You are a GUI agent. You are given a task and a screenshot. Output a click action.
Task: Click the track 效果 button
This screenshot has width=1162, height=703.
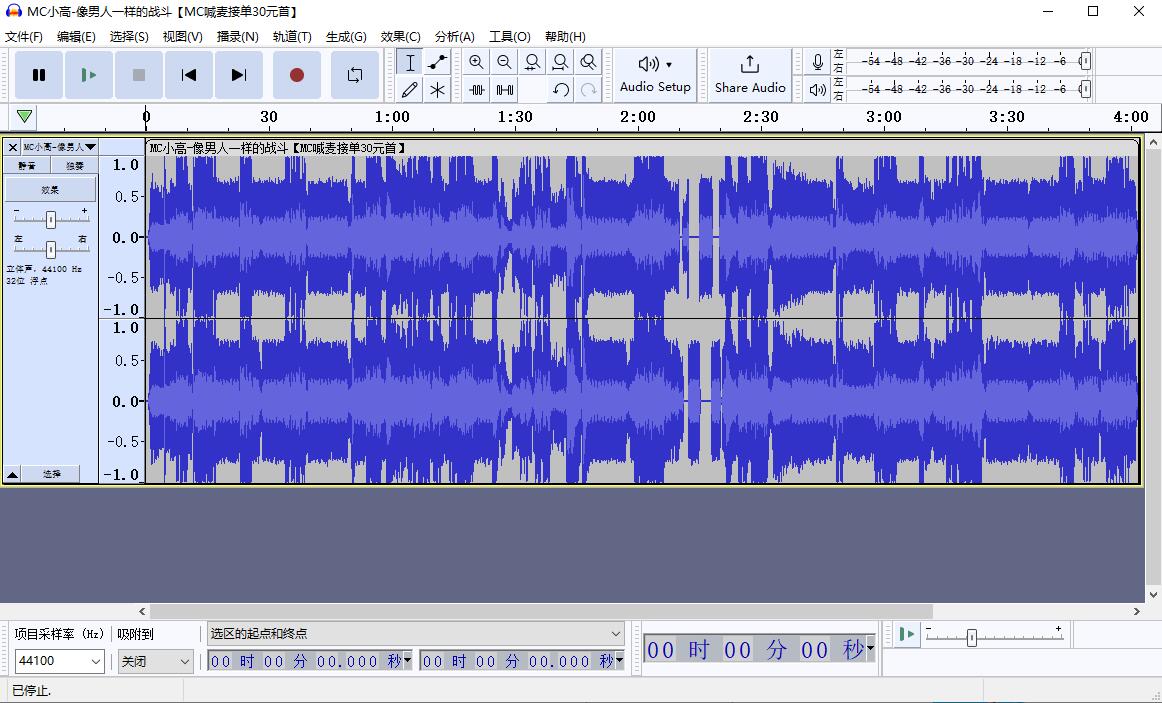[51, 189]
